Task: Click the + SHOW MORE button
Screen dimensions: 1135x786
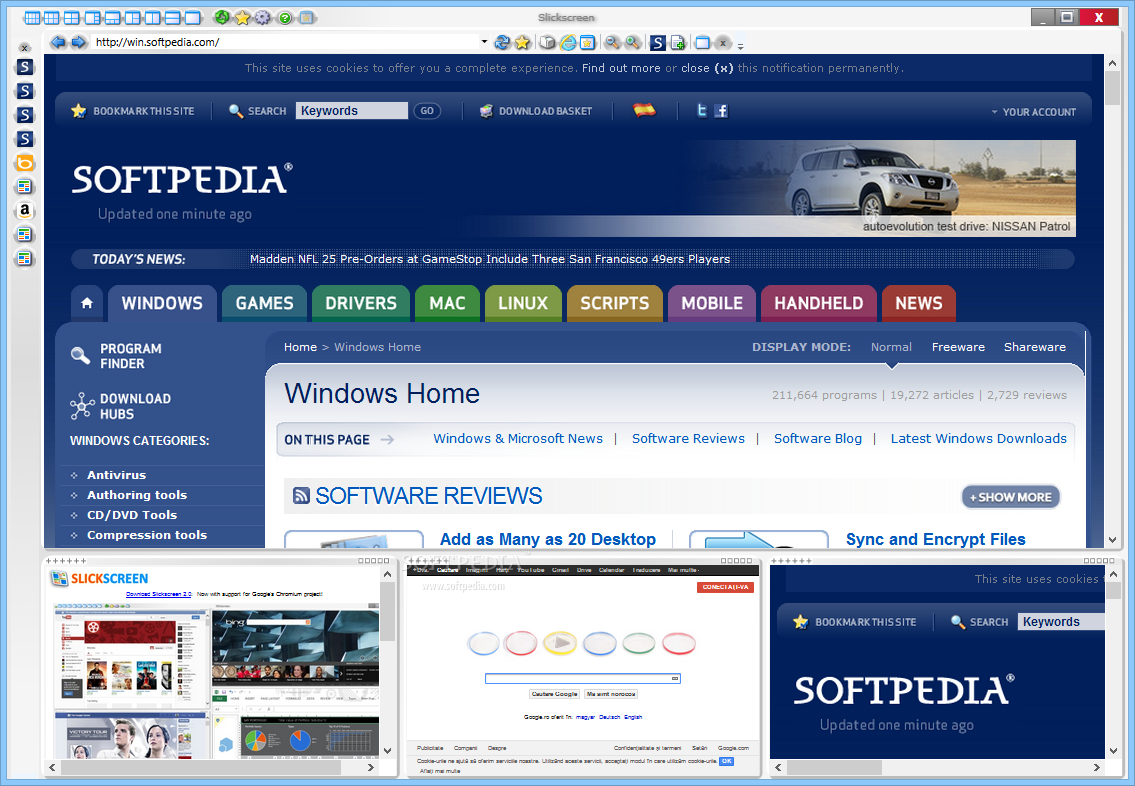Action: 1010,497
